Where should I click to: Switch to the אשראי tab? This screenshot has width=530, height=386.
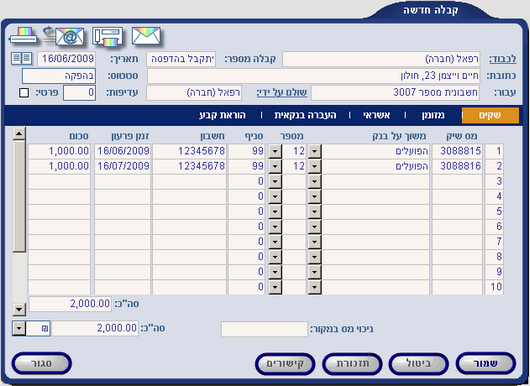click(x=377, y=115)
